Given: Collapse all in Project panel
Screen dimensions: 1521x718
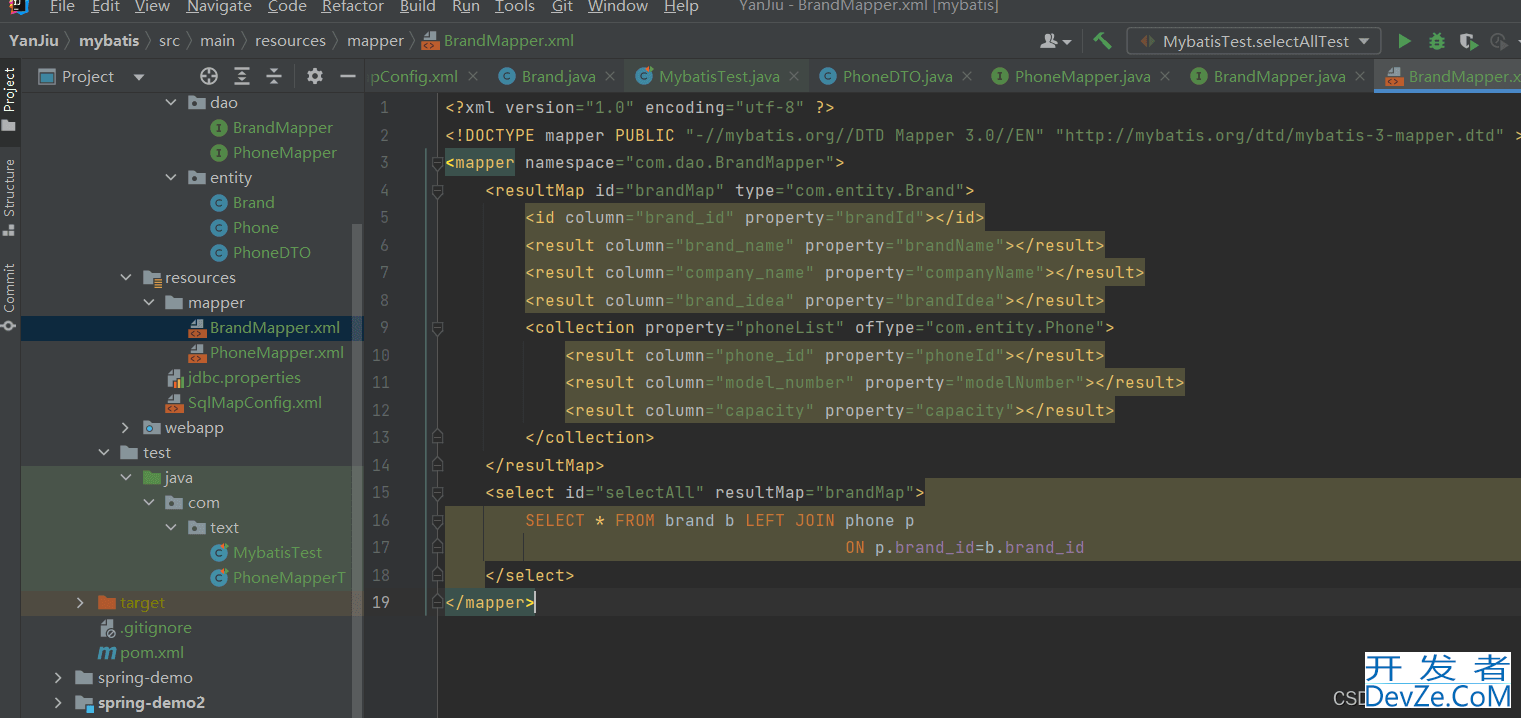Looking at the screenshot, I should click(274, 76).
